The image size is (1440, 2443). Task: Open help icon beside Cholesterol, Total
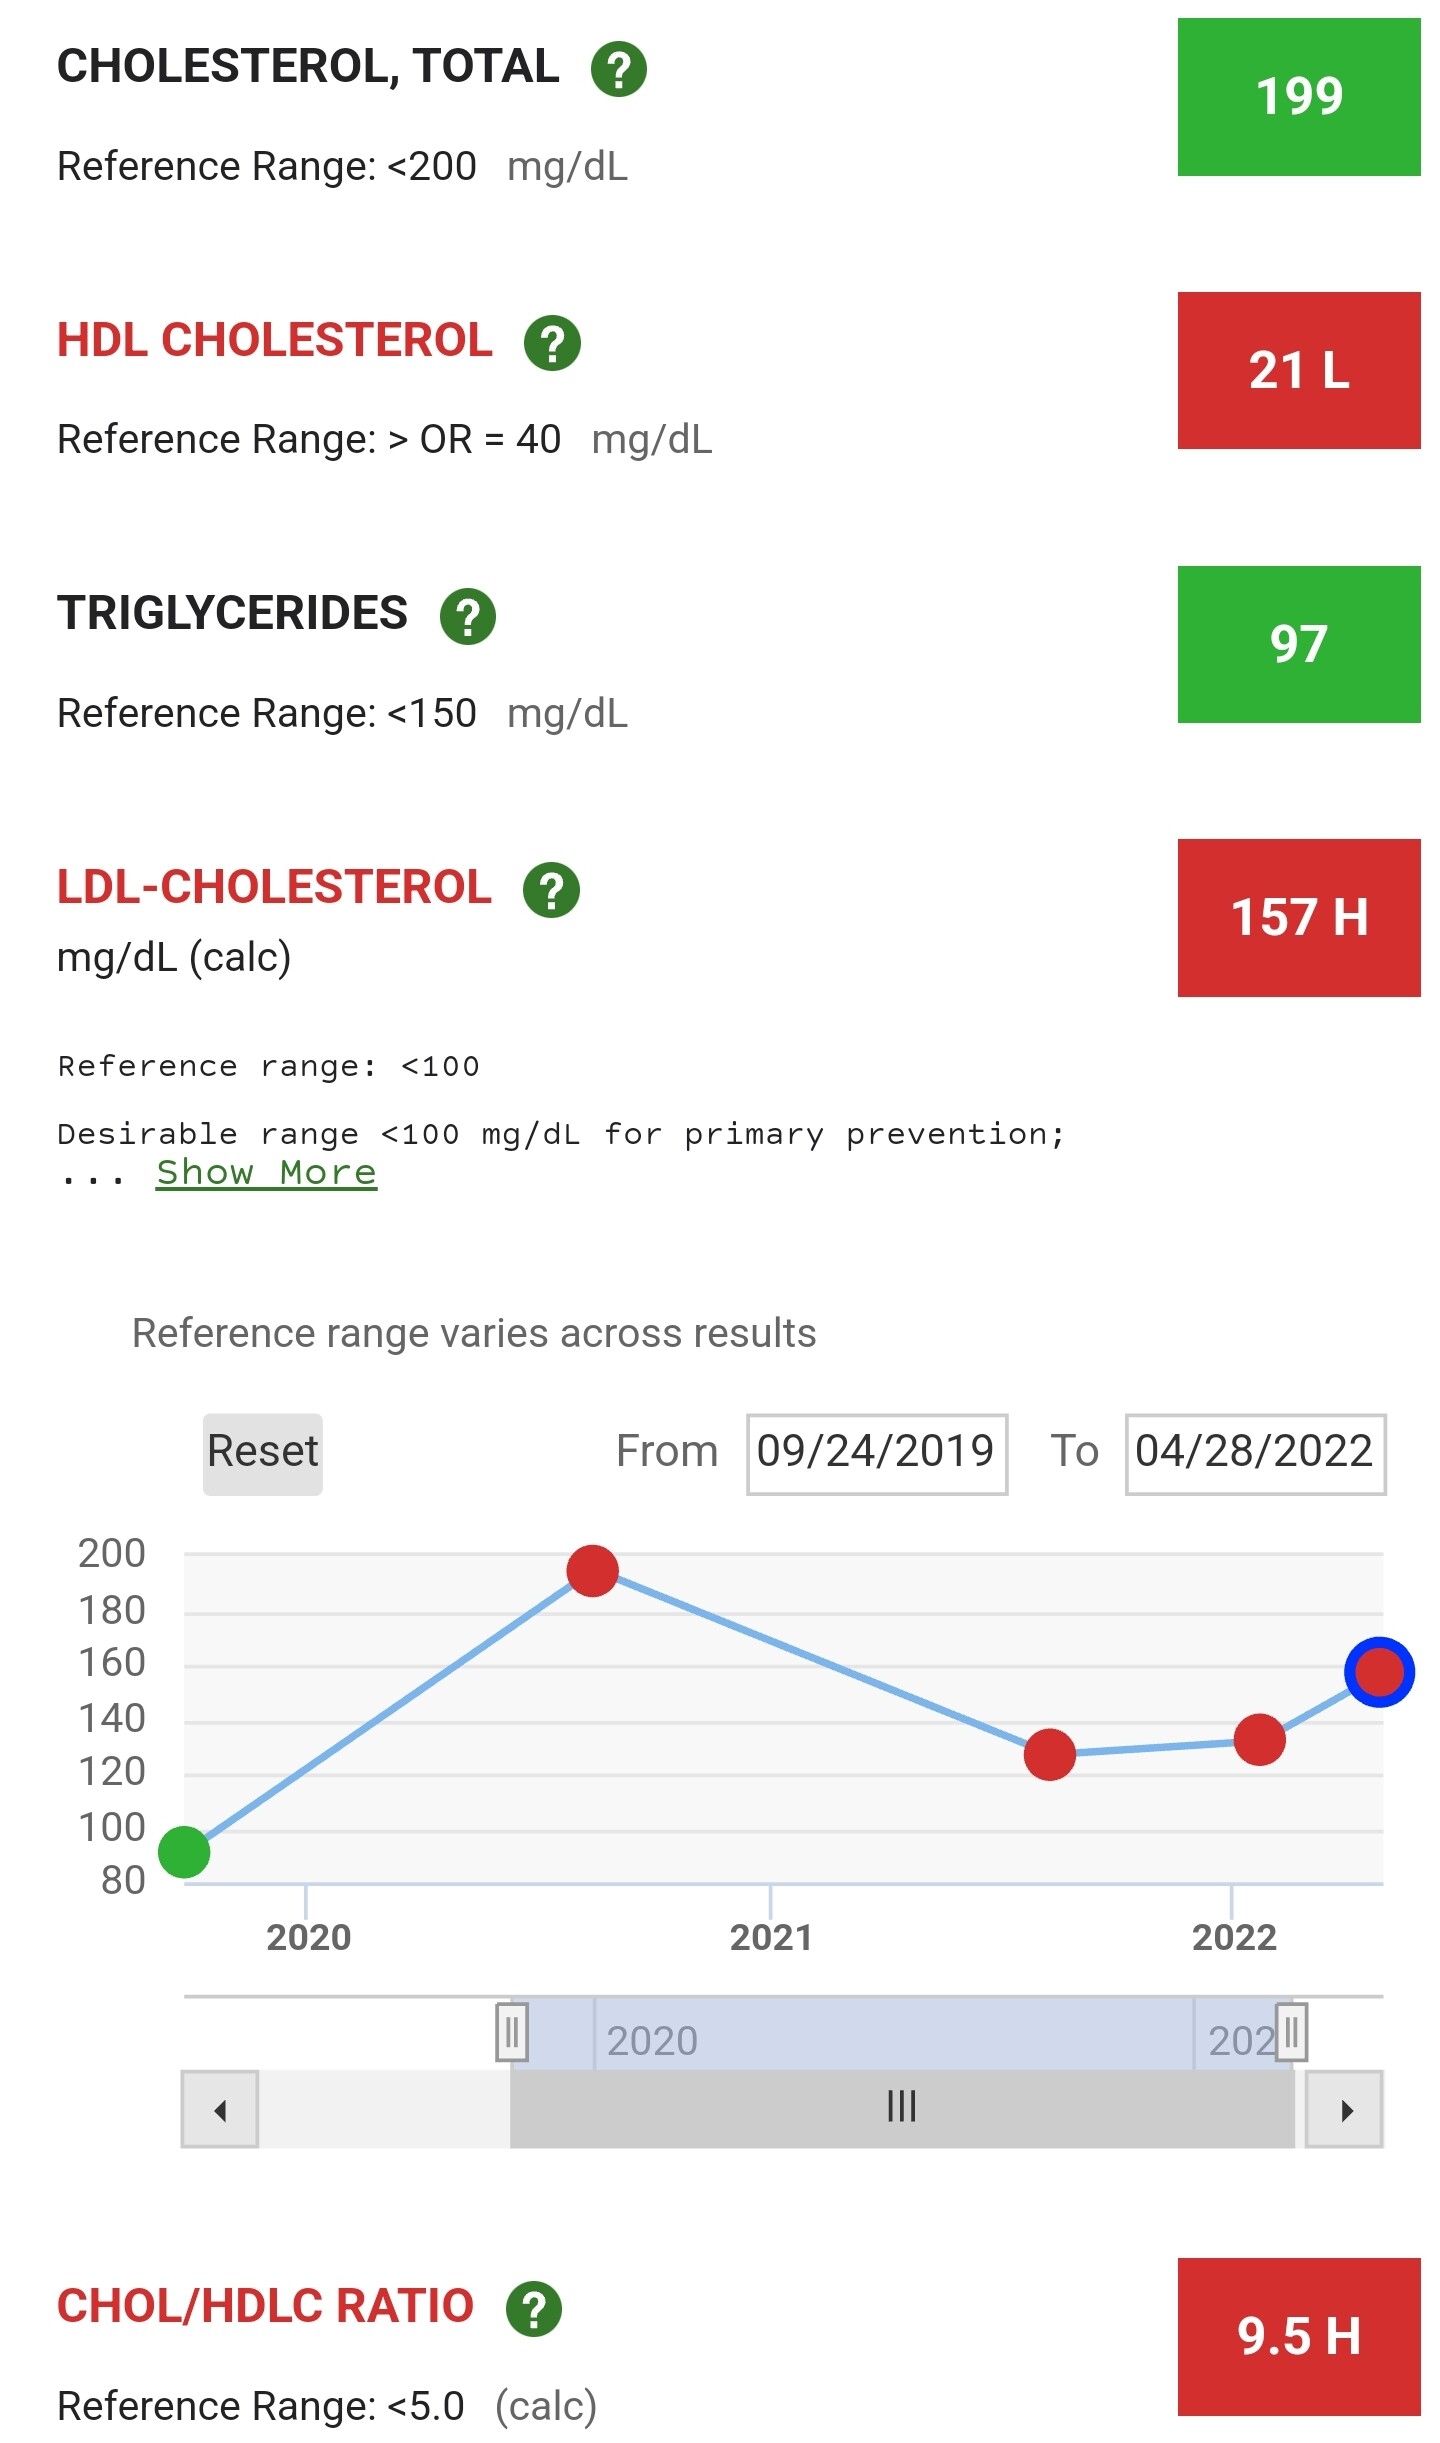pos(619,69)
